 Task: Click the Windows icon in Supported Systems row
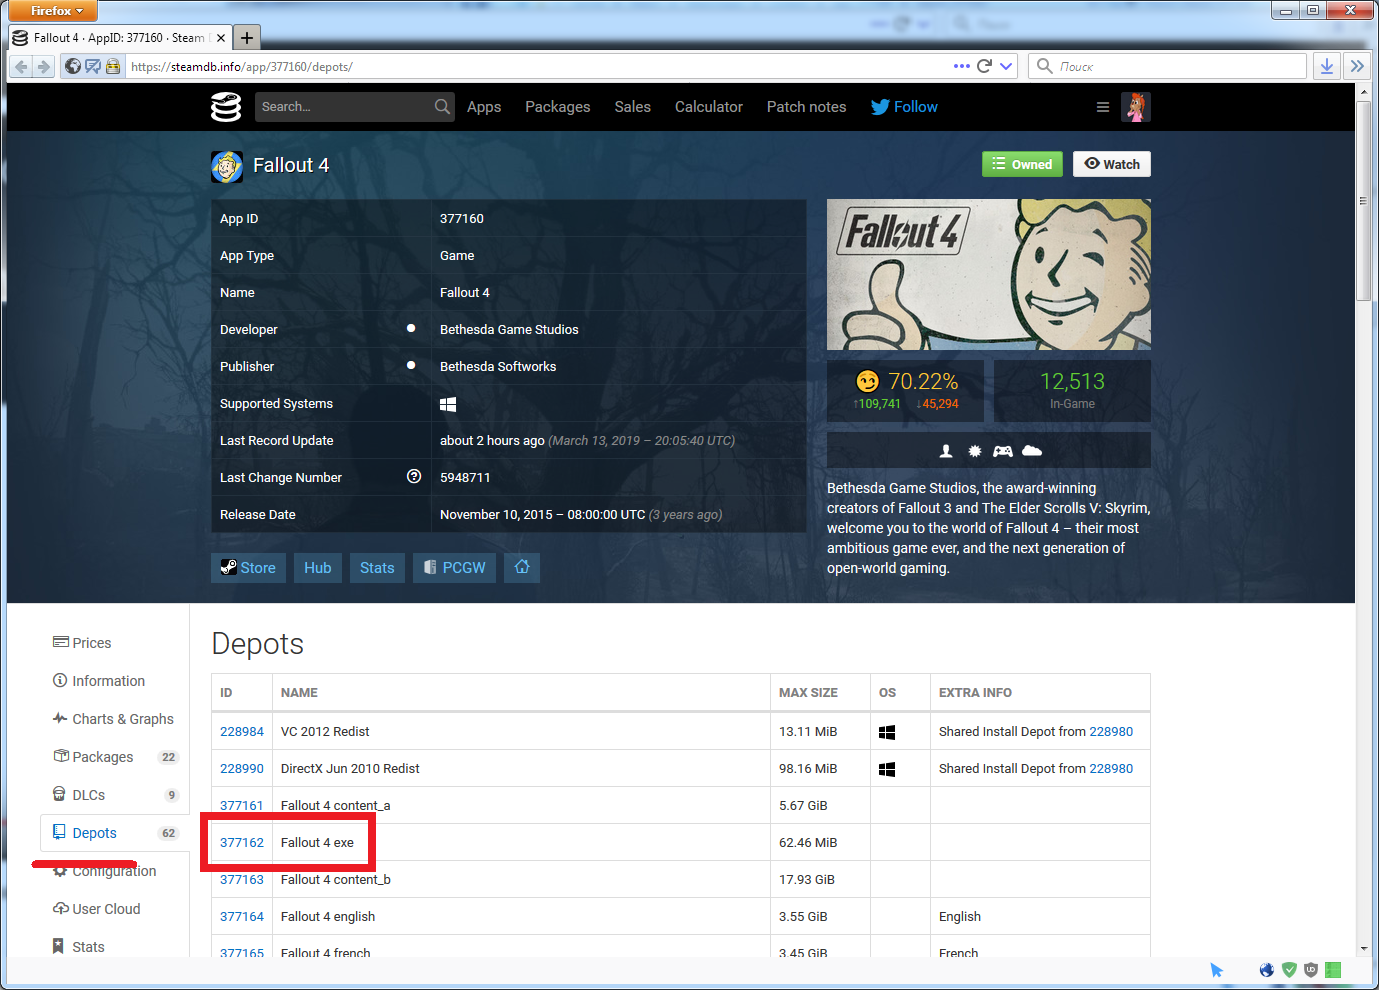pos(448,404)
